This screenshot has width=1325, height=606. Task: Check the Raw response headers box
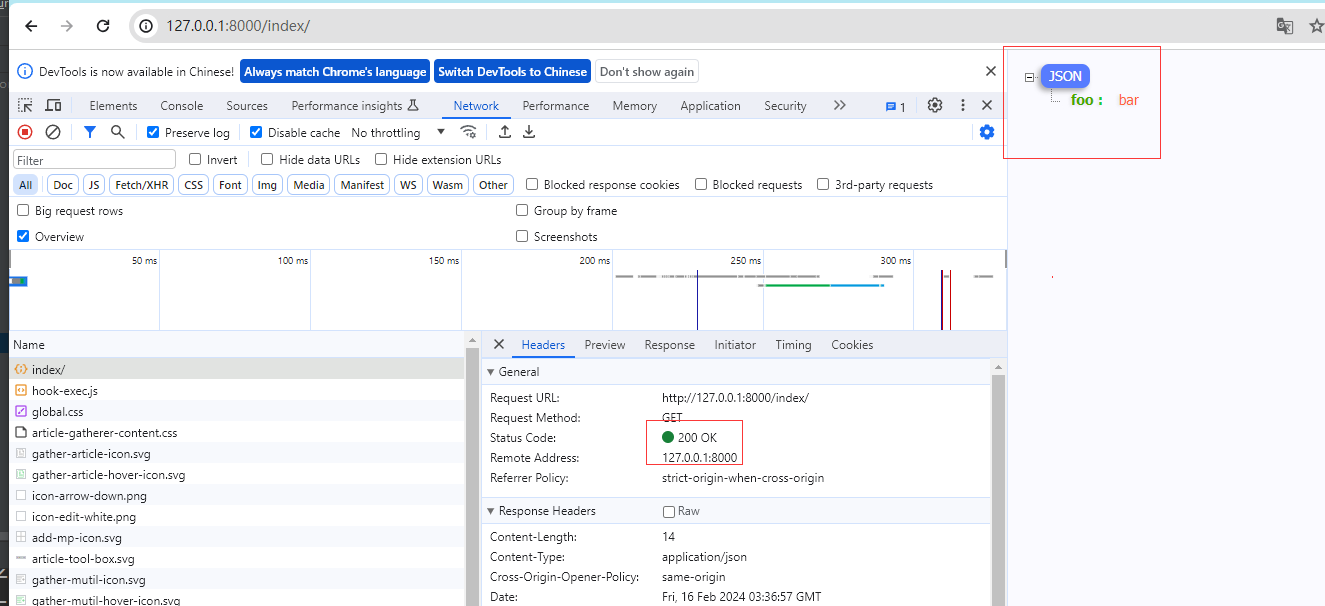tap(669, 511)
